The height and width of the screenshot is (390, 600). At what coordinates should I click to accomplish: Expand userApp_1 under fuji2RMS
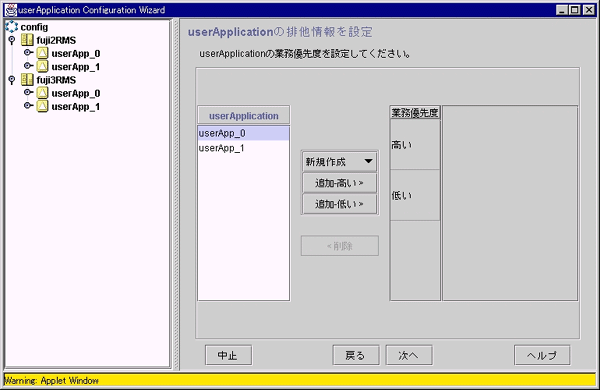click(28, 66)
